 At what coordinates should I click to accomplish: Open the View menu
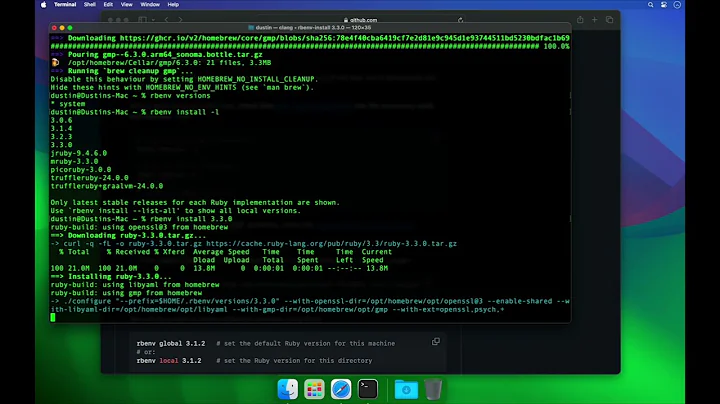[126, 5]
